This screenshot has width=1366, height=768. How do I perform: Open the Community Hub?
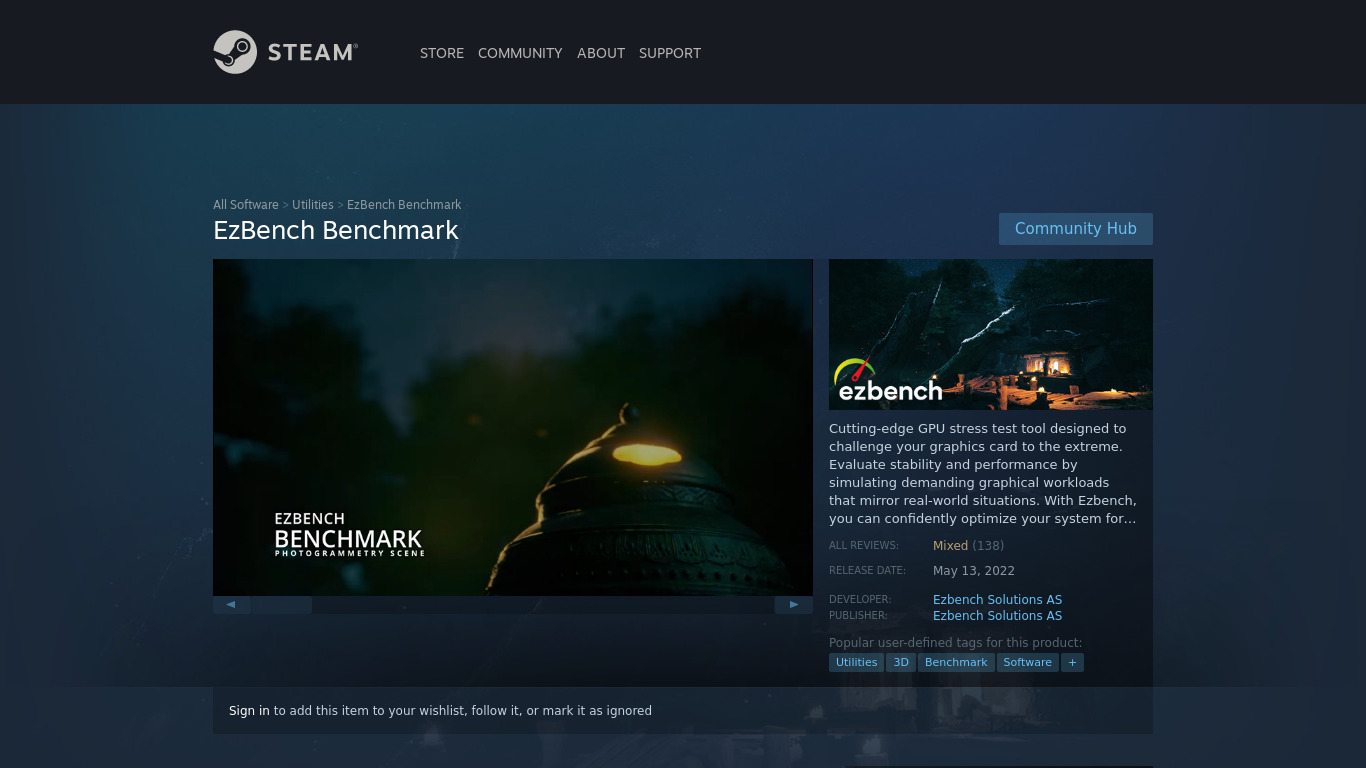pyautogui.click(x=1076, y=229)
